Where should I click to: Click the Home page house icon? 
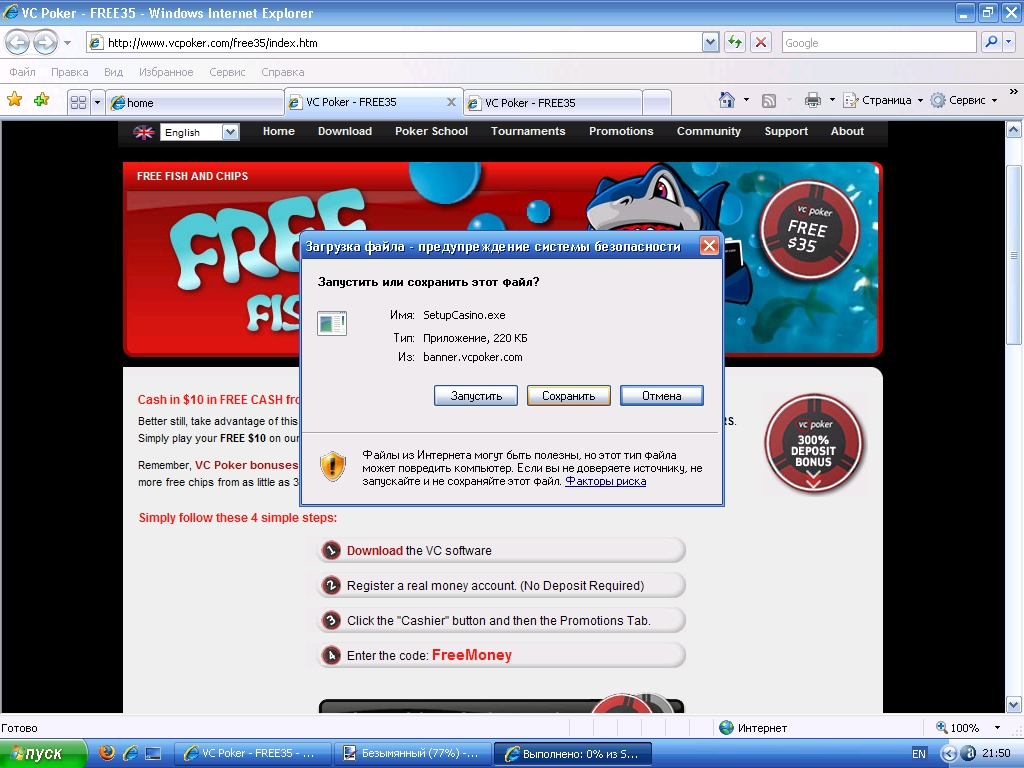point(727,100)
